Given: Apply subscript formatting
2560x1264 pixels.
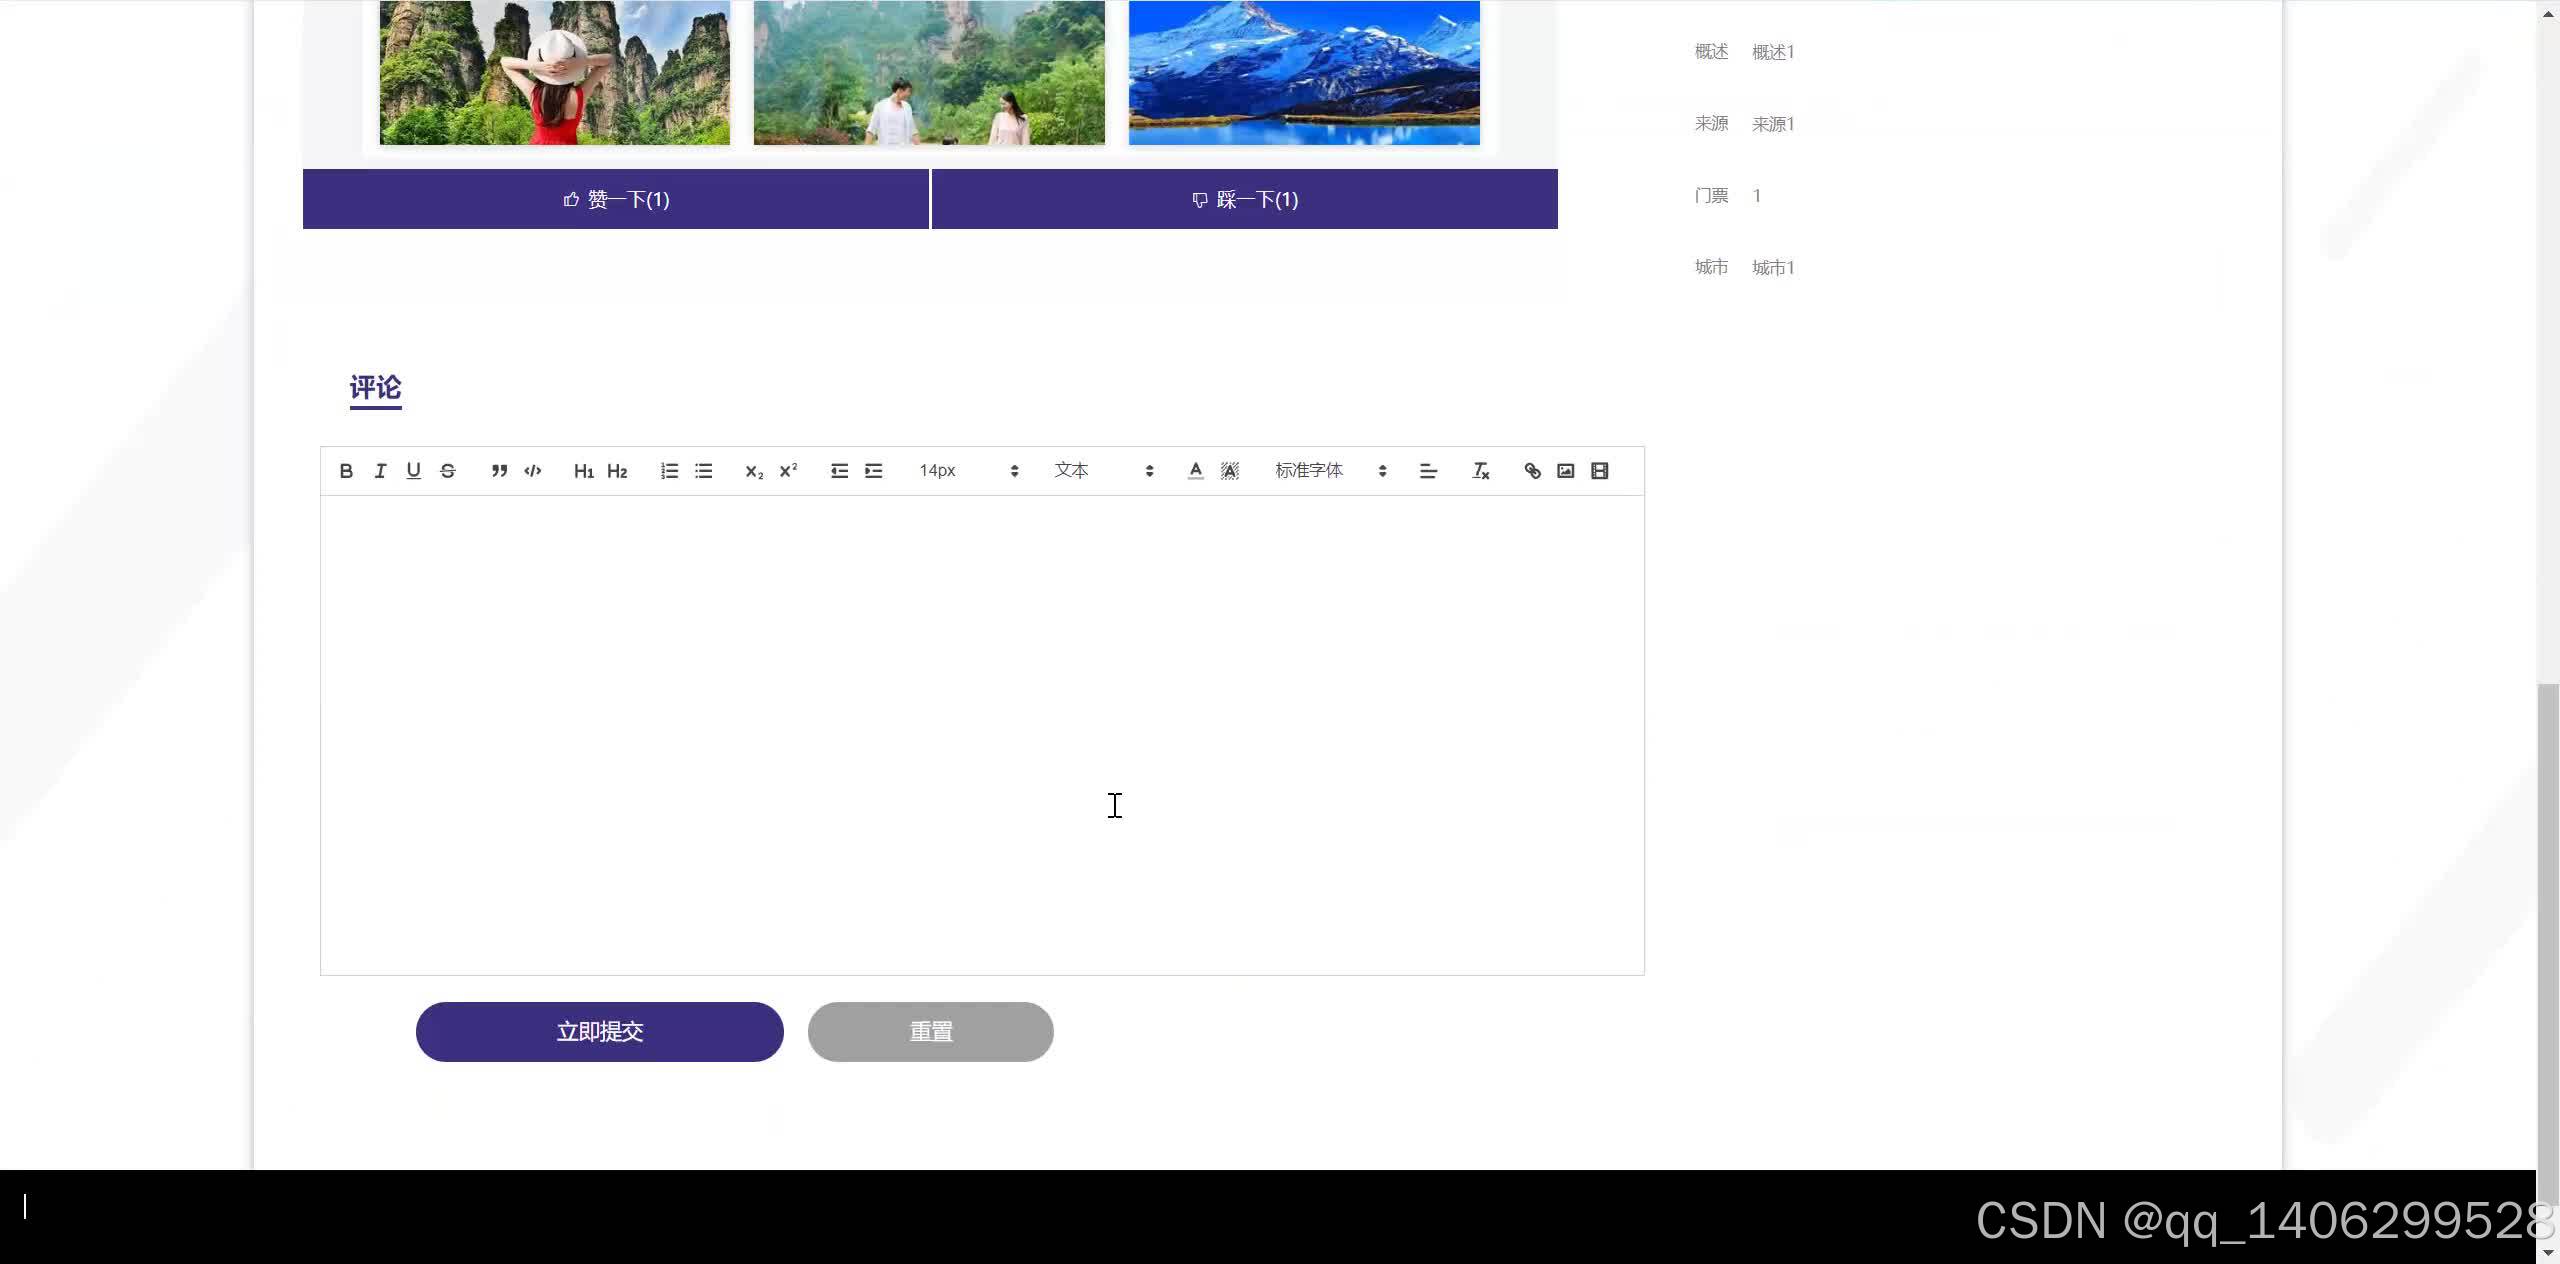Looking at the screenshot, I should point(755,471).
